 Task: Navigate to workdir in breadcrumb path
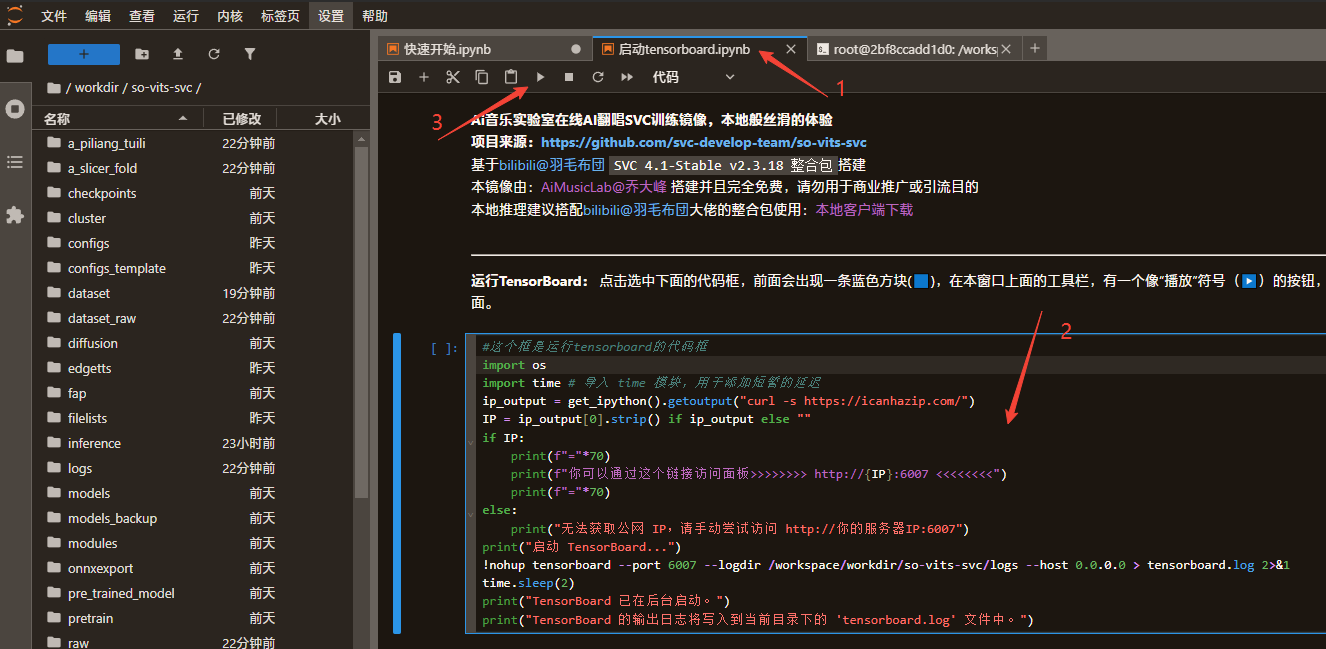pos(96,88)
